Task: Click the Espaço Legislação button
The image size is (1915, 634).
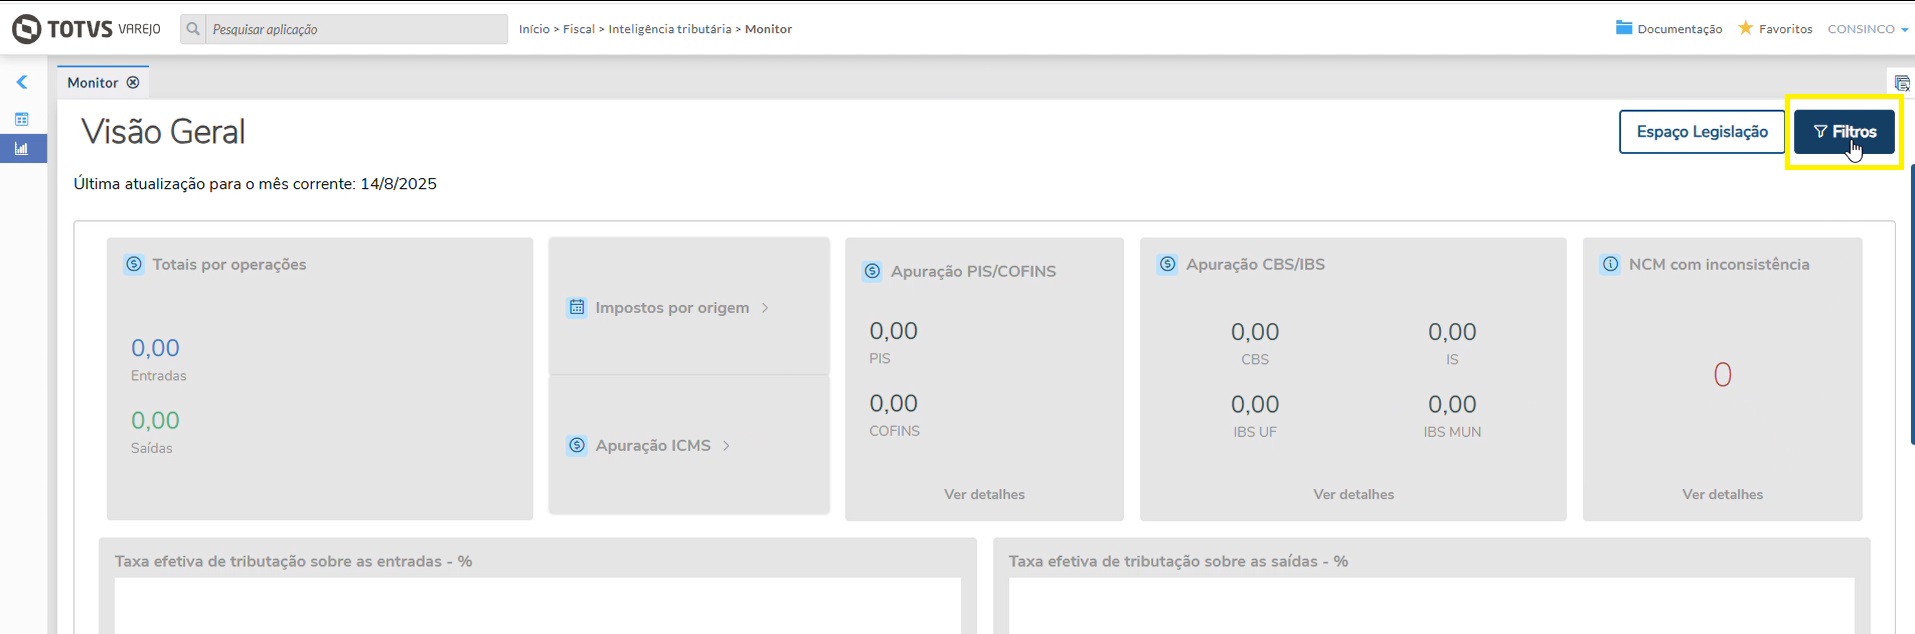Action: click(1702, 132)
